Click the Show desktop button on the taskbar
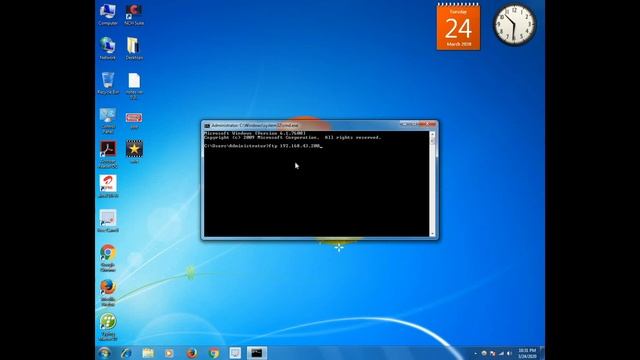Viewport: 640px width, 360px height. click(542, 353)
